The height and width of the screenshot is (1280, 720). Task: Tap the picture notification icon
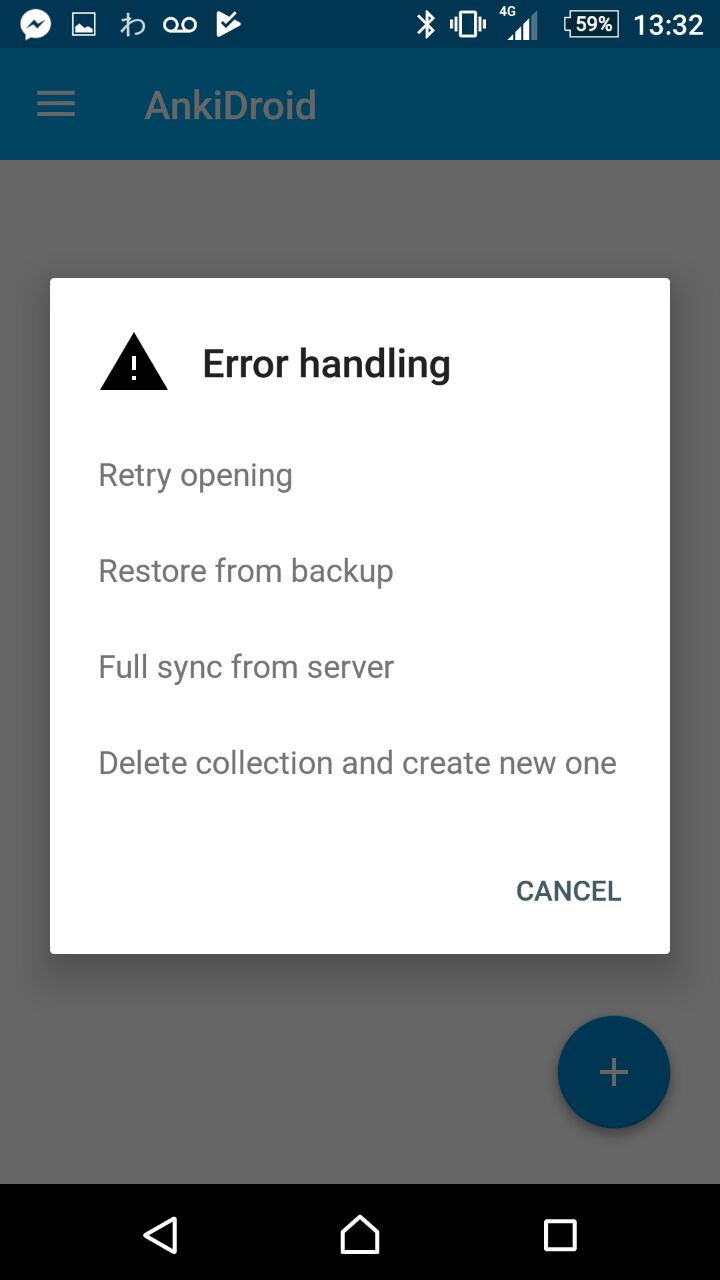pyautogui.click(x=84, y=24)
